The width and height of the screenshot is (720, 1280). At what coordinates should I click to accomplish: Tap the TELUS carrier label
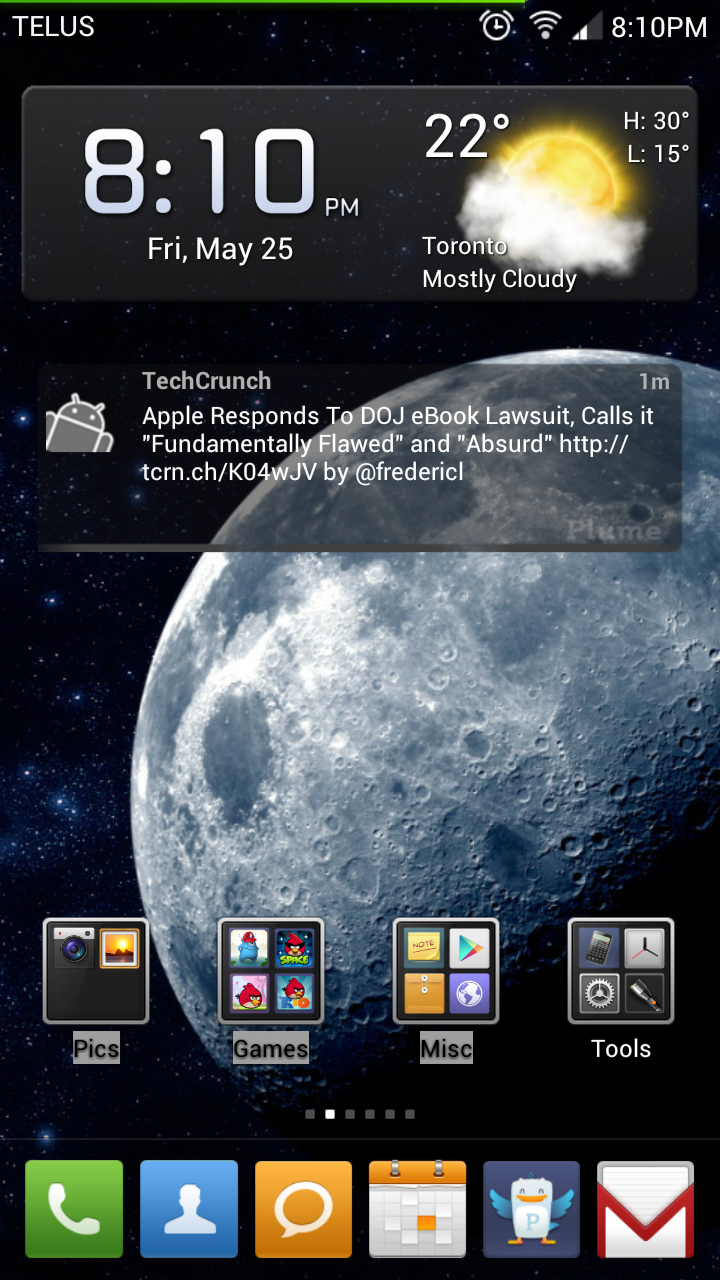click(x=54, y=27)
